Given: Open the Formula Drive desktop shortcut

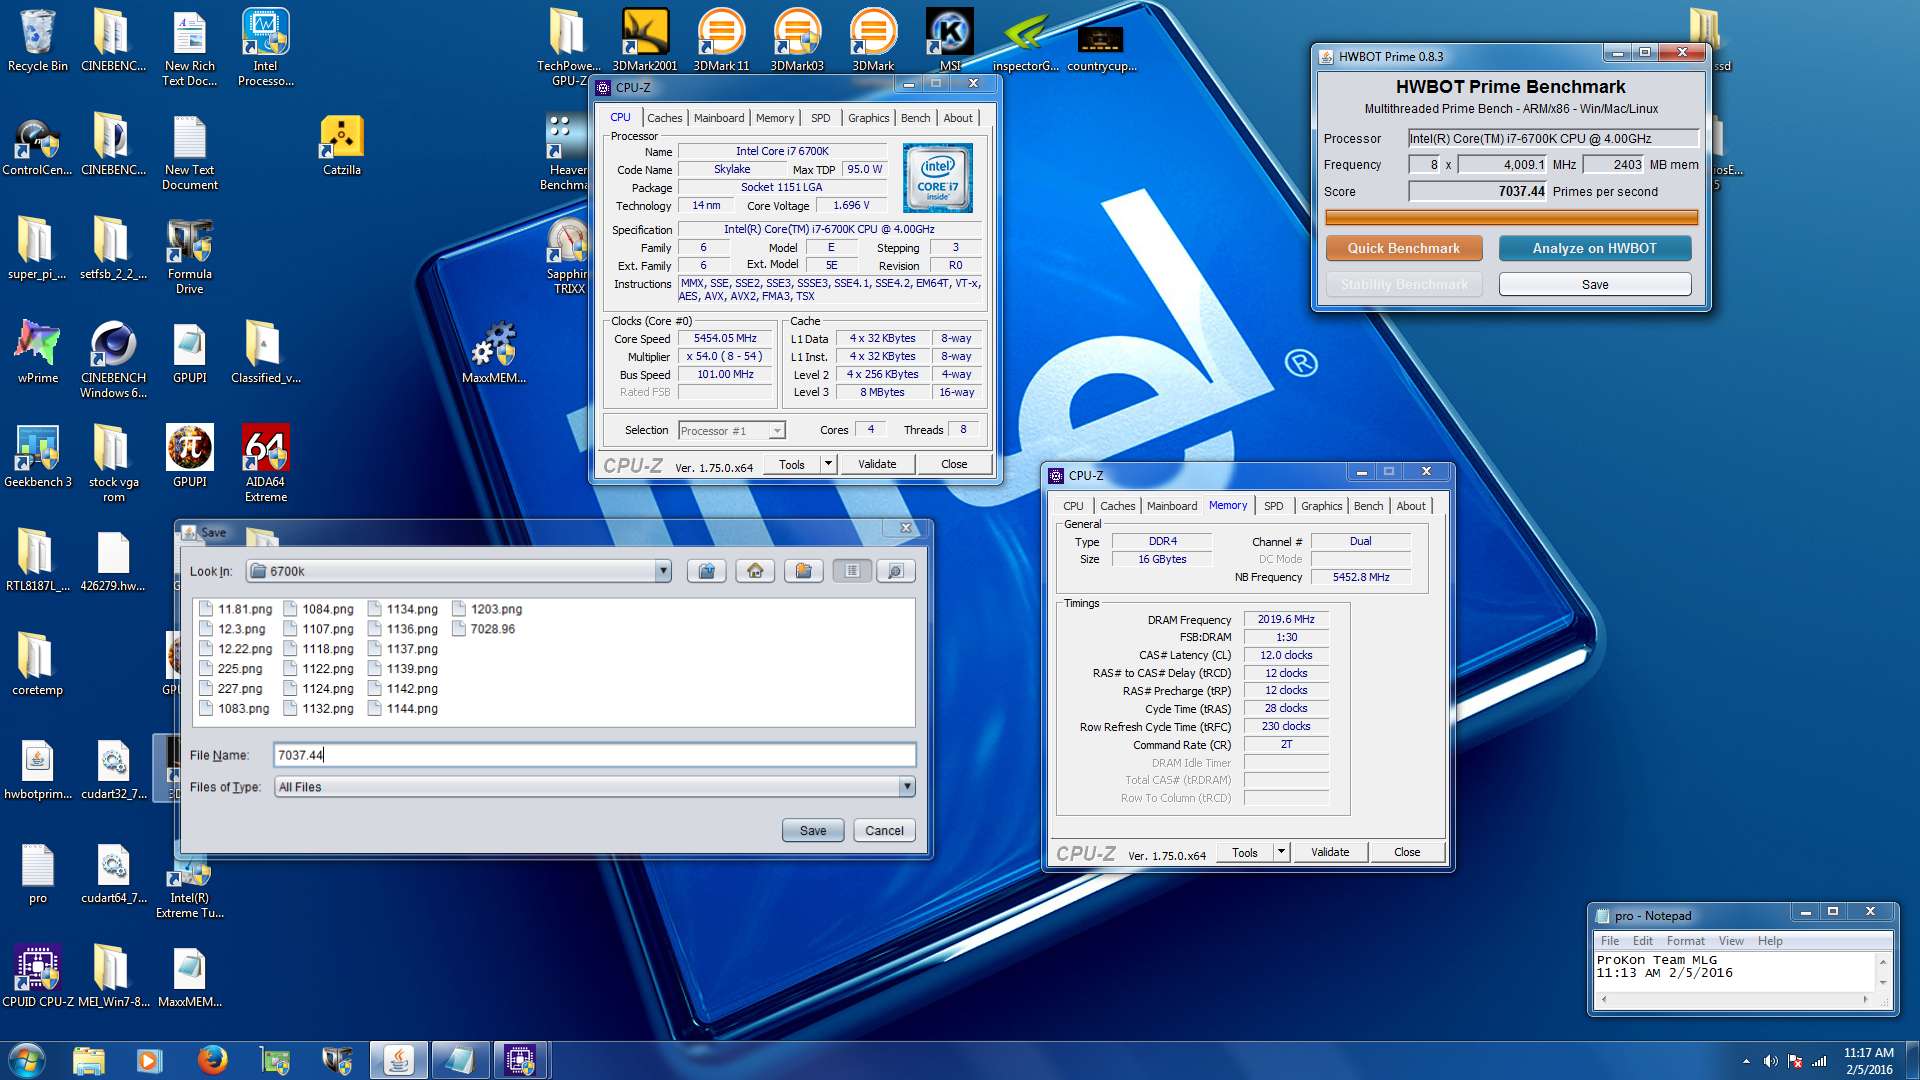Looking at the screenshot, I should point(190,255).
